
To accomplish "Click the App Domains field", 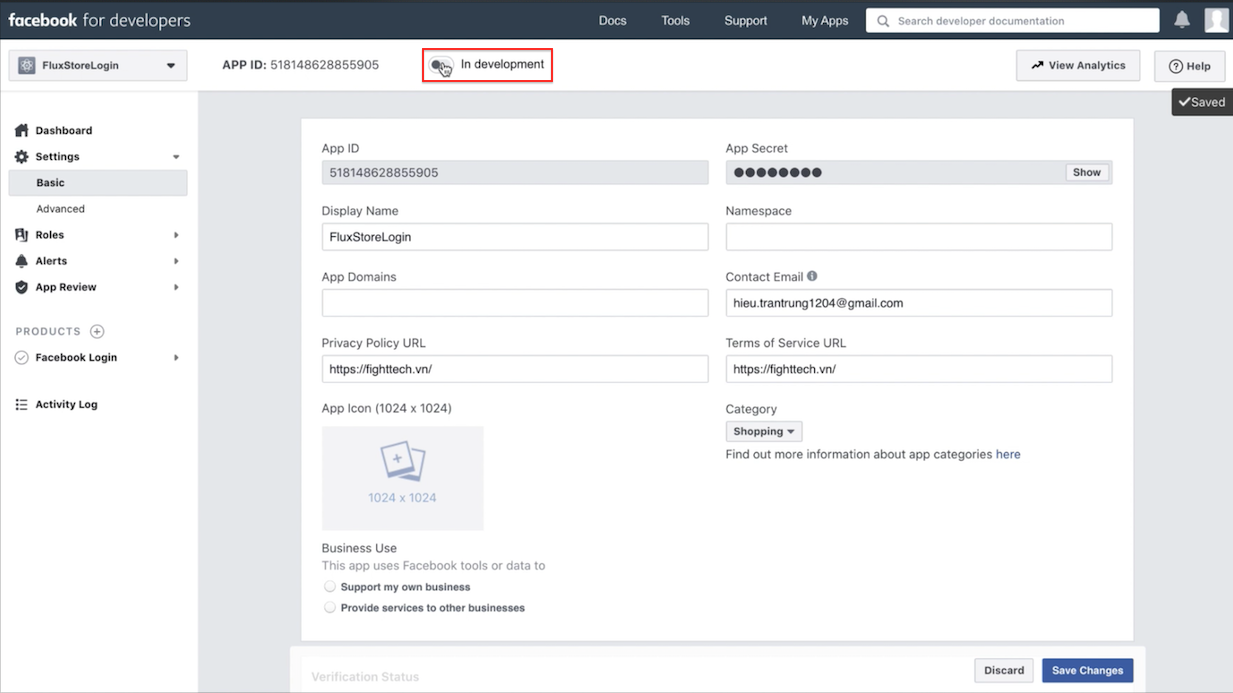I will point(515,303).
